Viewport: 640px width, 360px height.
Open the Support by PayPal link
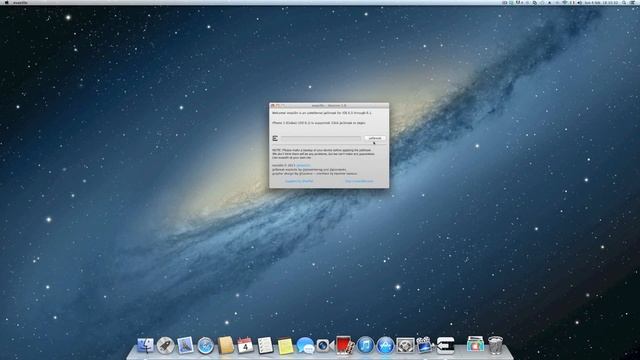click(x=299, y=181)
